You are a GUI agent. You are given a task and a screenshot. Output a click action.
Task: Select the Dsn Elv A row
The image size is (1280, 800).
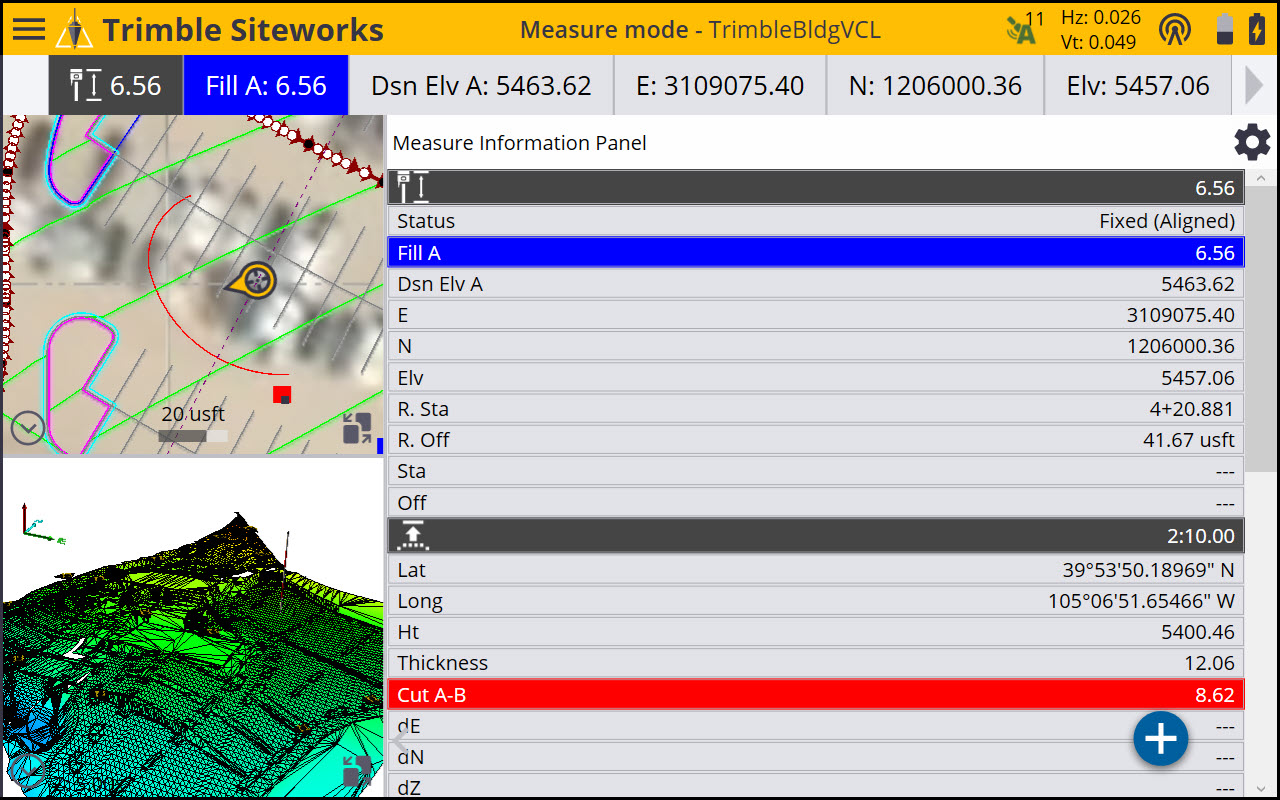pos(816,284)
